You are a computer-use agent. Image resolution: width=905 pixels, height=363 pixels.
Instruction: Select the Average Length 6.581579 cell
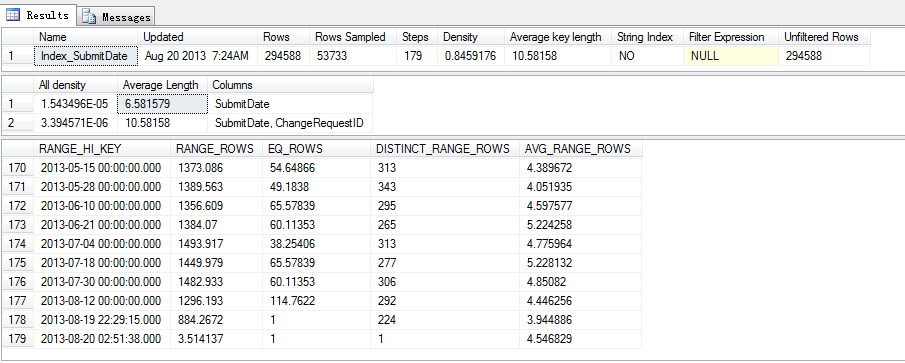[x=162, y=104]
